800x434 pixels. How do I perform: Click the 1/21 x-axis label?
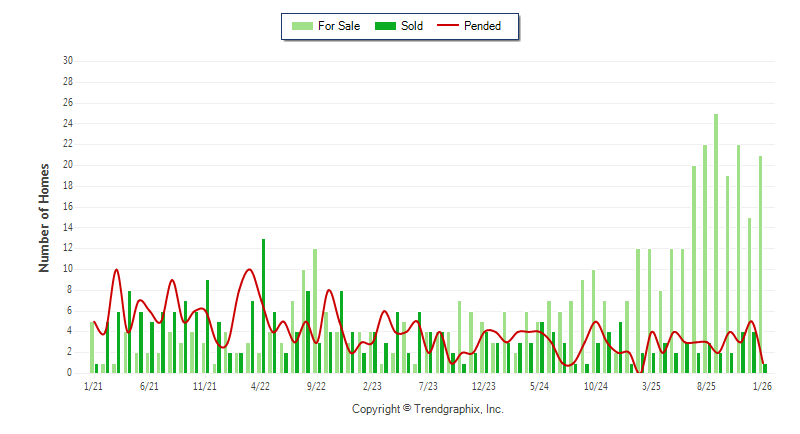coord(93,386)
